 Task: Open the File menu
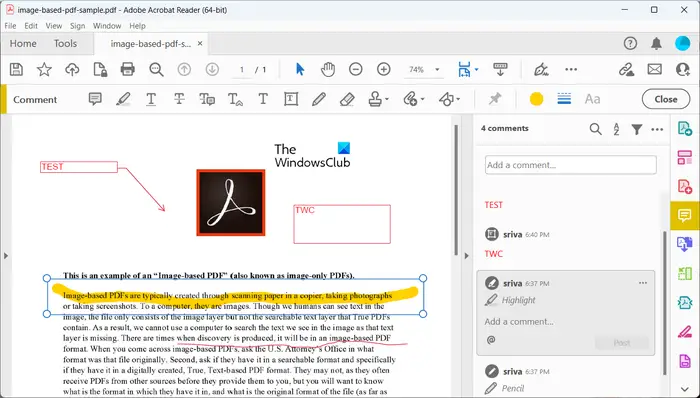coord(10,26)
